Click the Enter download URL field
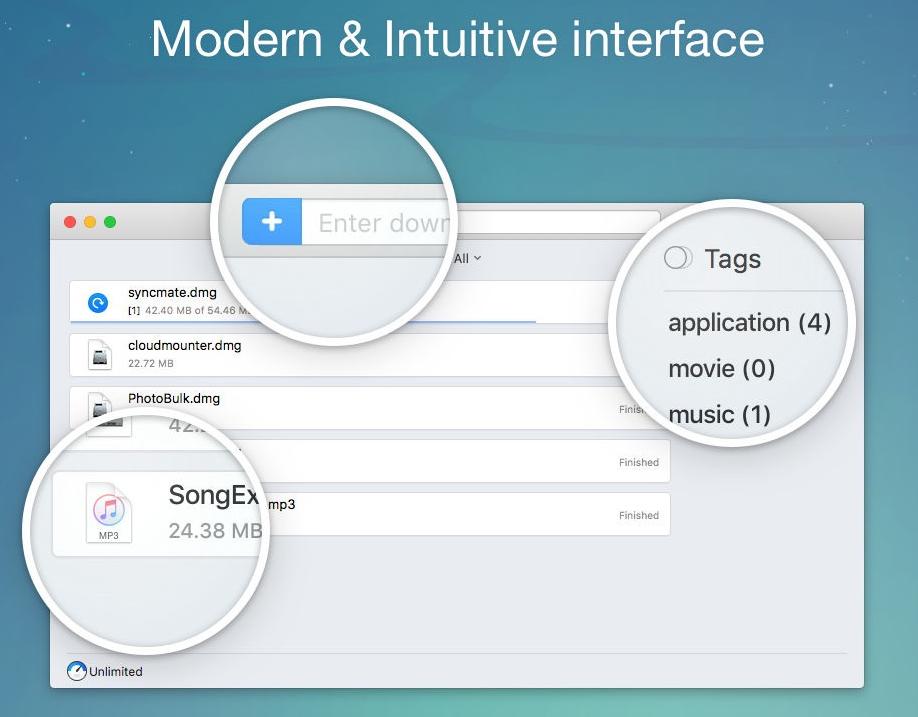 pyautogui.click(x=480, y=222)
